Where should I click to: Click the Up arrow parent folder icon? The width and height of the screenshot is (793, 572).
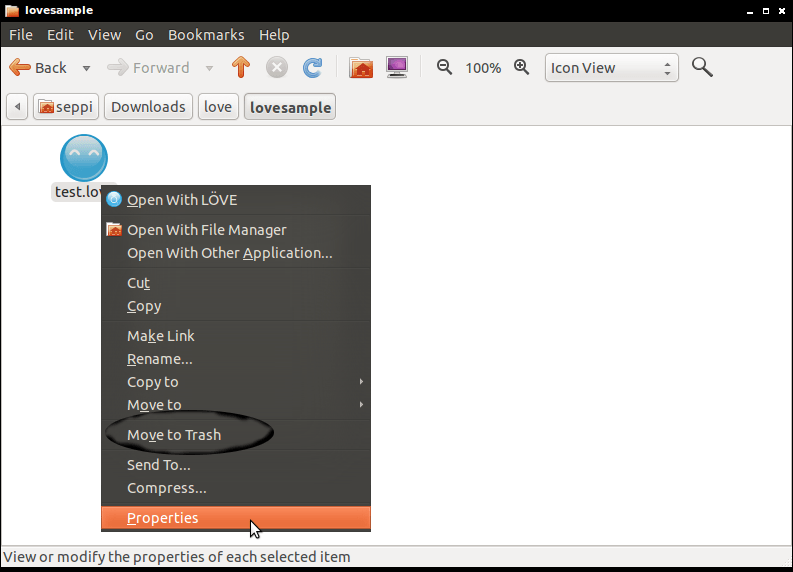pyautogui.click(x=240, y=68)
